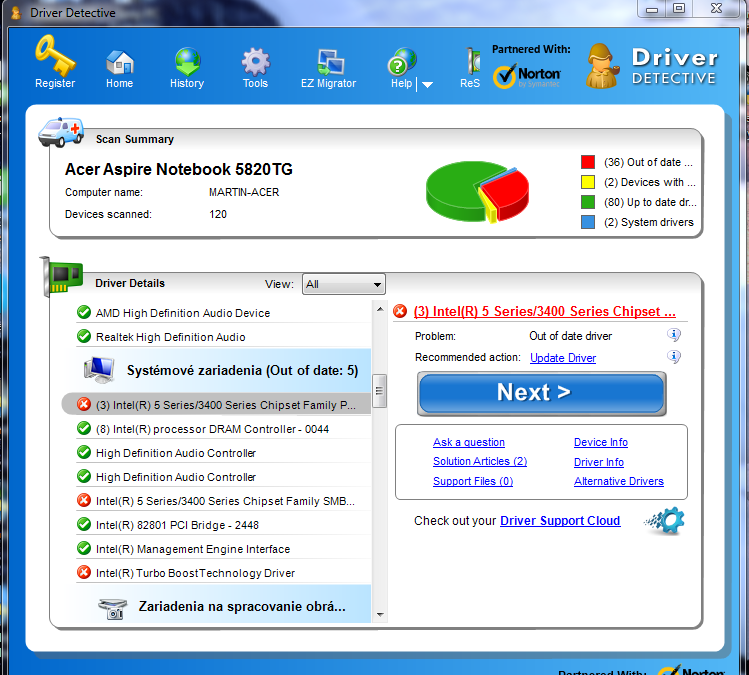Open the View dropdown set to All
This screenshot has height=675, width=749.
click(343, 284)
